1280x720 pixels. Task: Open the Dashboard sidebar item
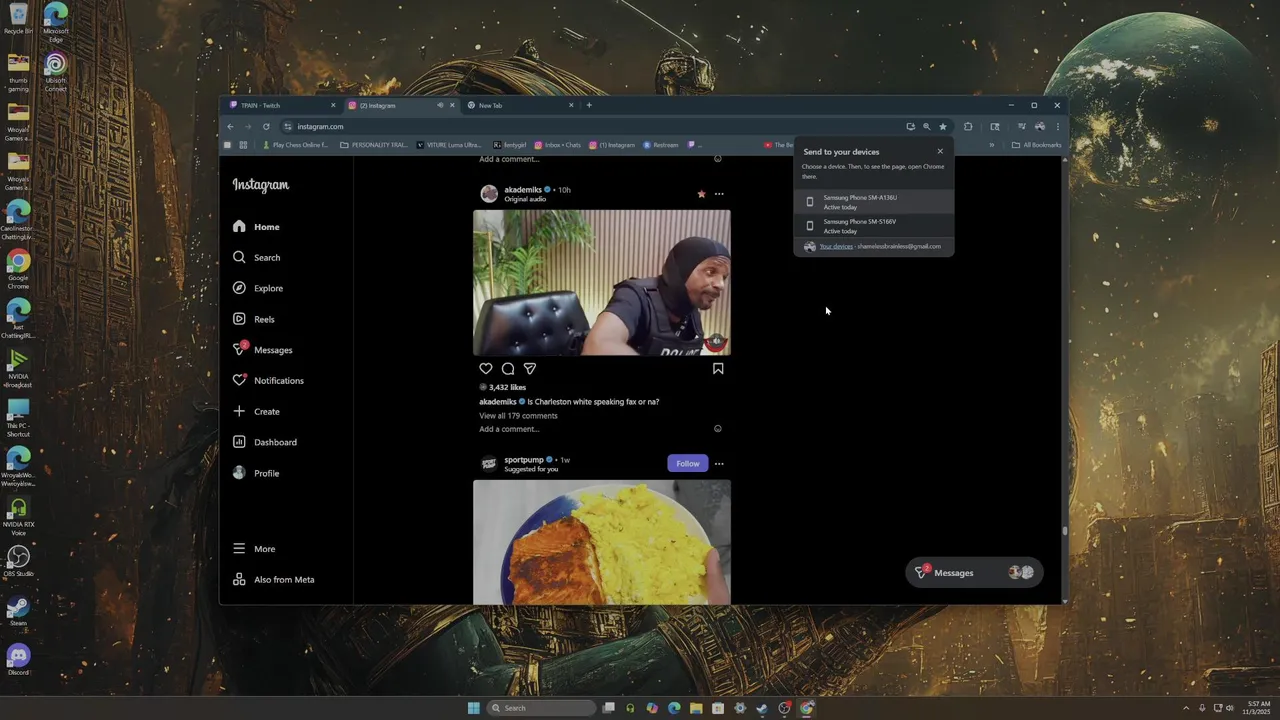click(x=264, y=442)
